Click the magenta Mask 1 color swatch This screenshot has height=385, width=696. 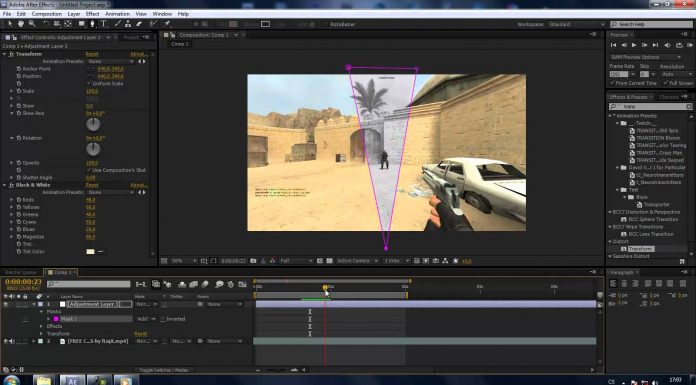56,319
